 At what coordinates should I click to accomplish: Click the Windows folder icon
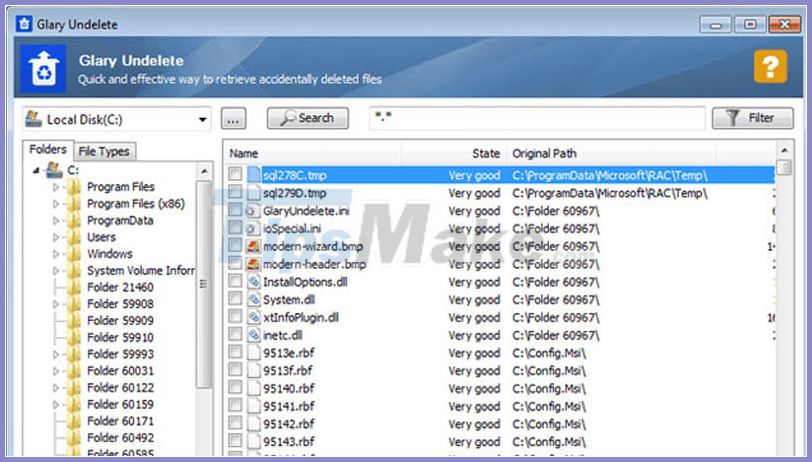74,253
